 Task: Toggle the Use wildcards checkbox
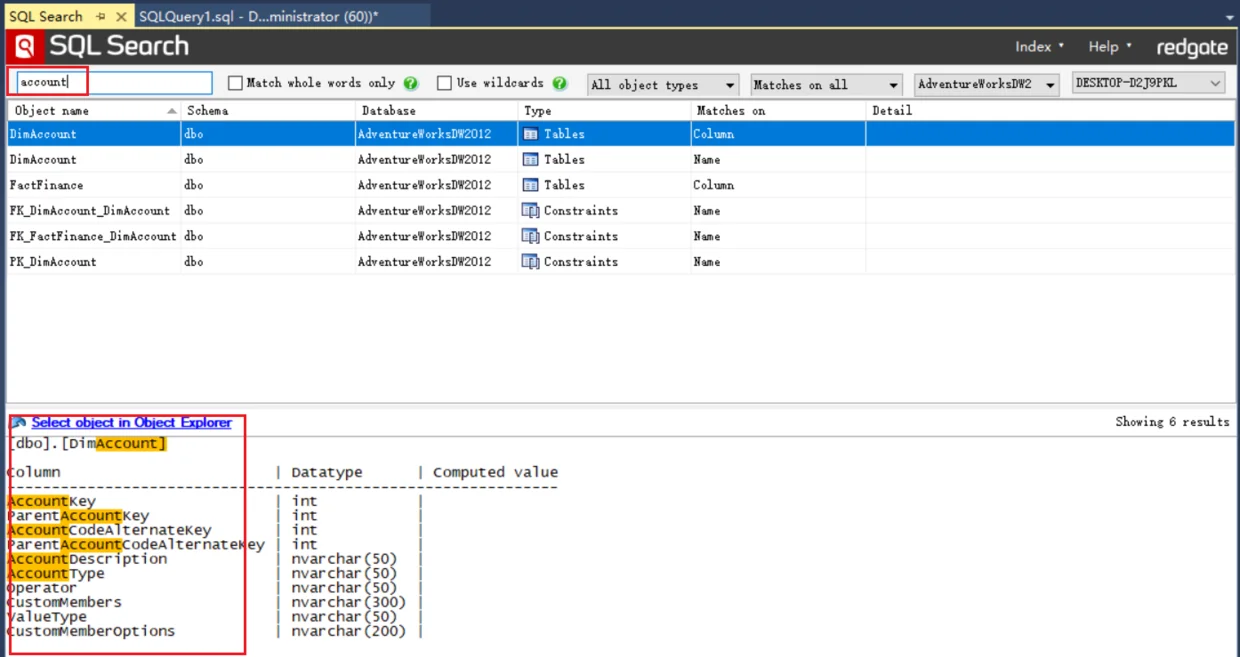click(444, 83)
